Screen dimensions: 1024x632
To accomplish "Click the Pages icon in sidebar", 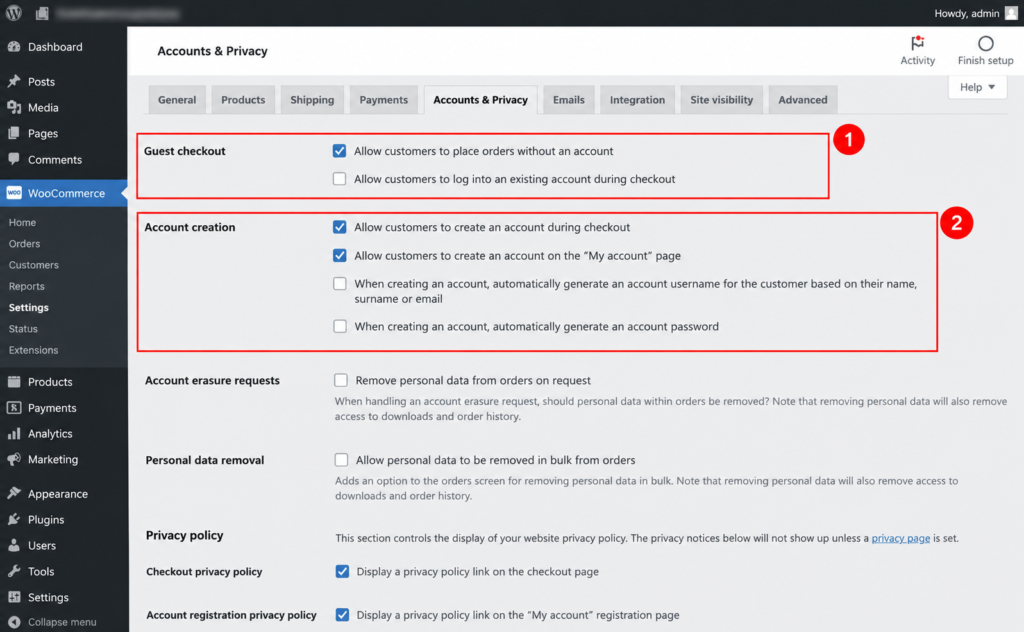I will click(x=14, y=133).
